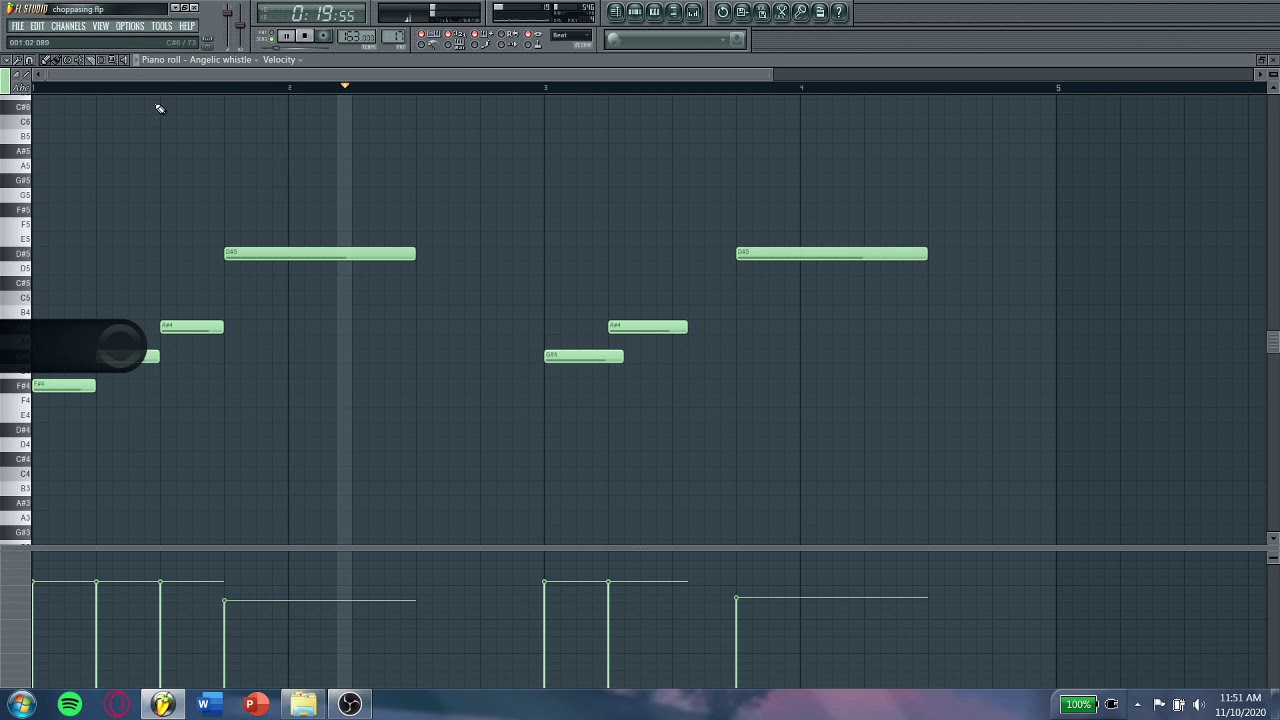
Task: Open the OPTIONS menu
Action: (x=130, y=26)
